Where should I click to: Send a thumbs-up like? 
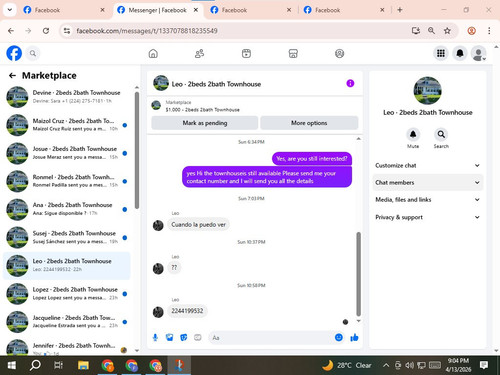(x=354, y=338)
